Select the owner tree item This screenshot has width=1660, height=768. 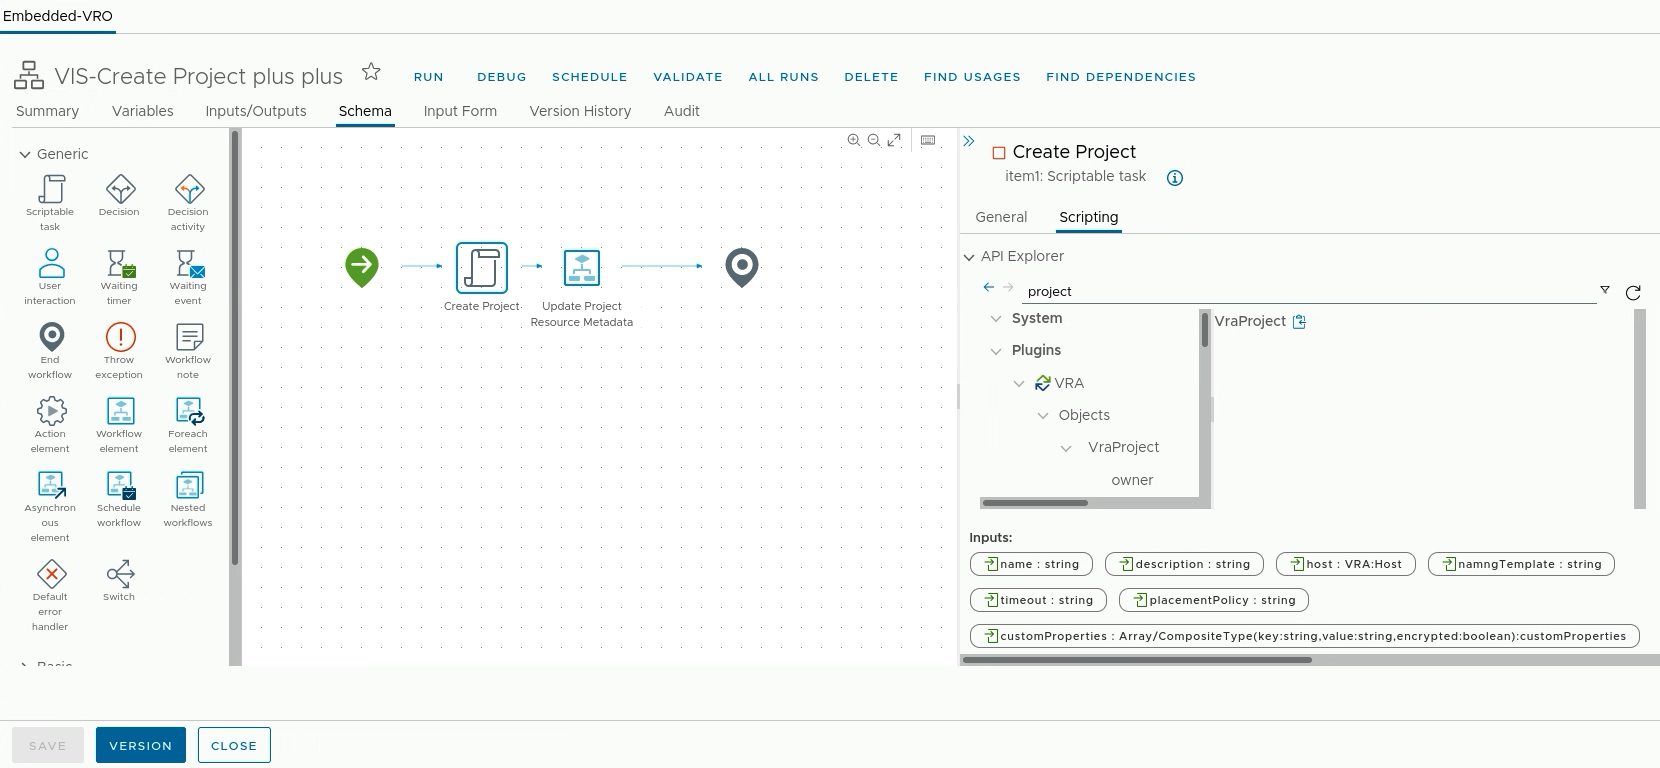pos(1132,480)
